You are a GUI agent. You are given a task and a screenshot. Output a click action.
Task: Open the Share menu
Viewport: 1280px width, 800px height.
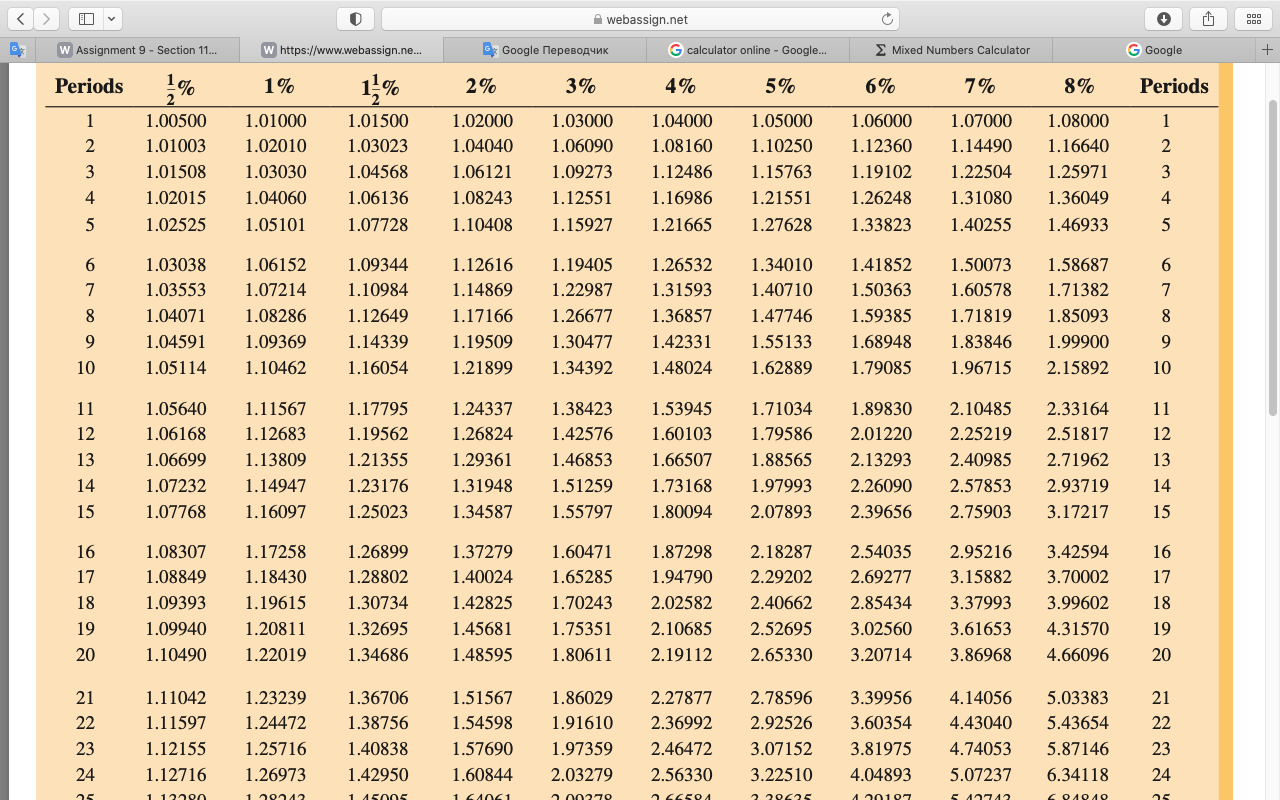pyautogui.click(x=1207, y=18)
